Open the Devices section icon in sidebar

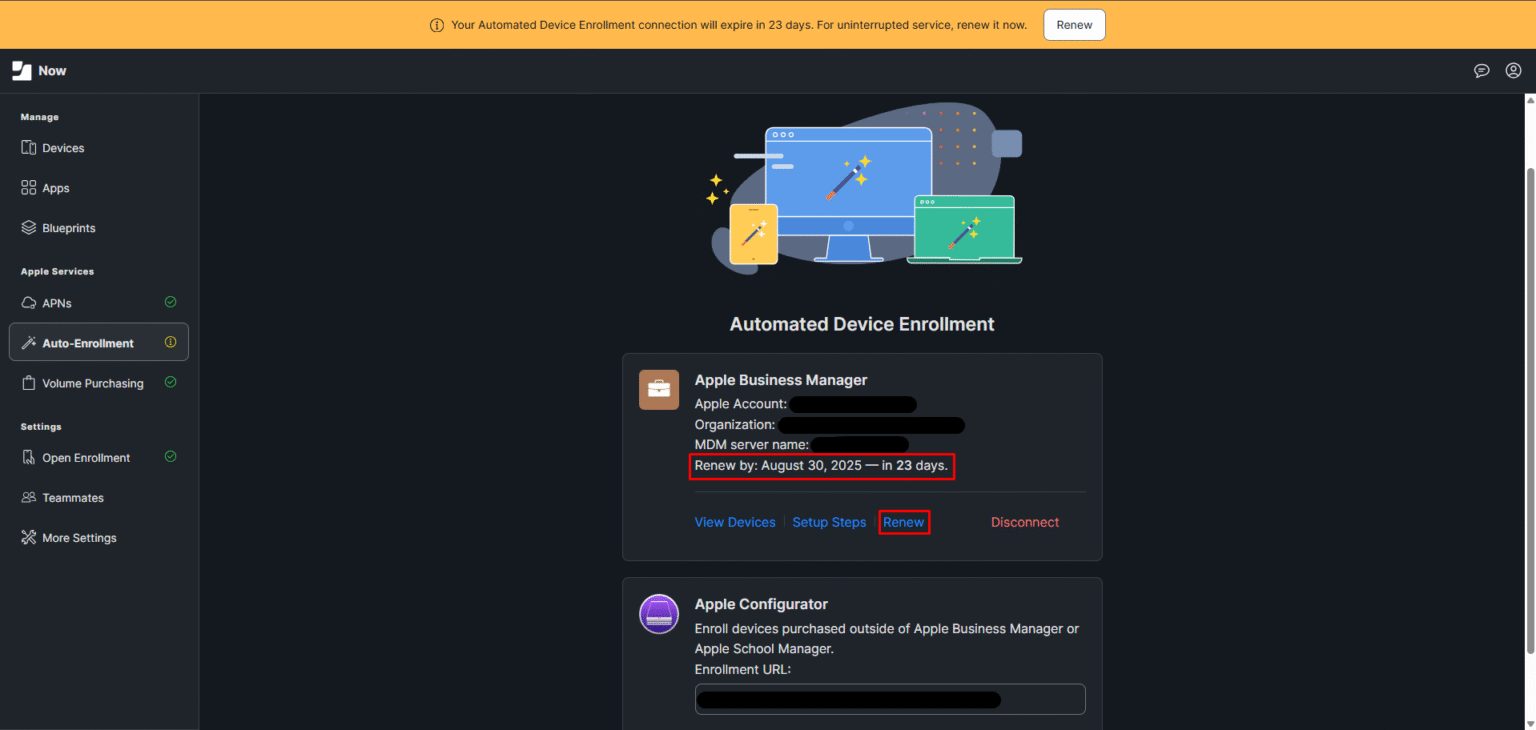click(28, 147)
